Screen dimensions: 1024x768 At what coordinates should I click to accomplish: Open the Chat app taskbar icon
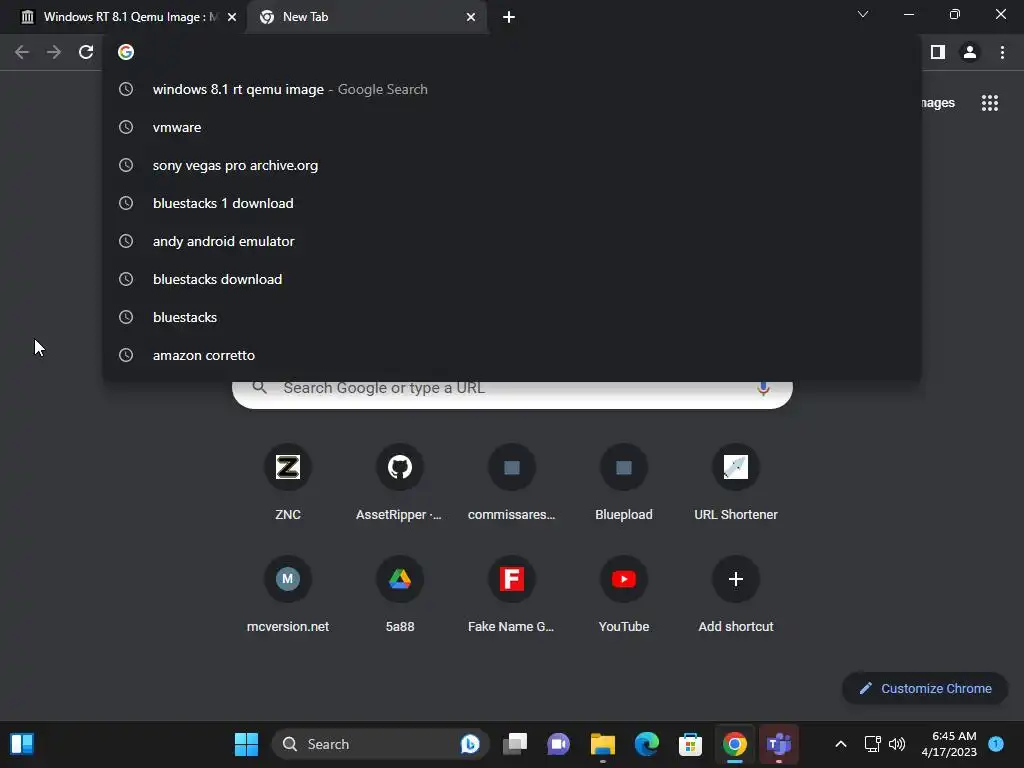coord(558,744)
